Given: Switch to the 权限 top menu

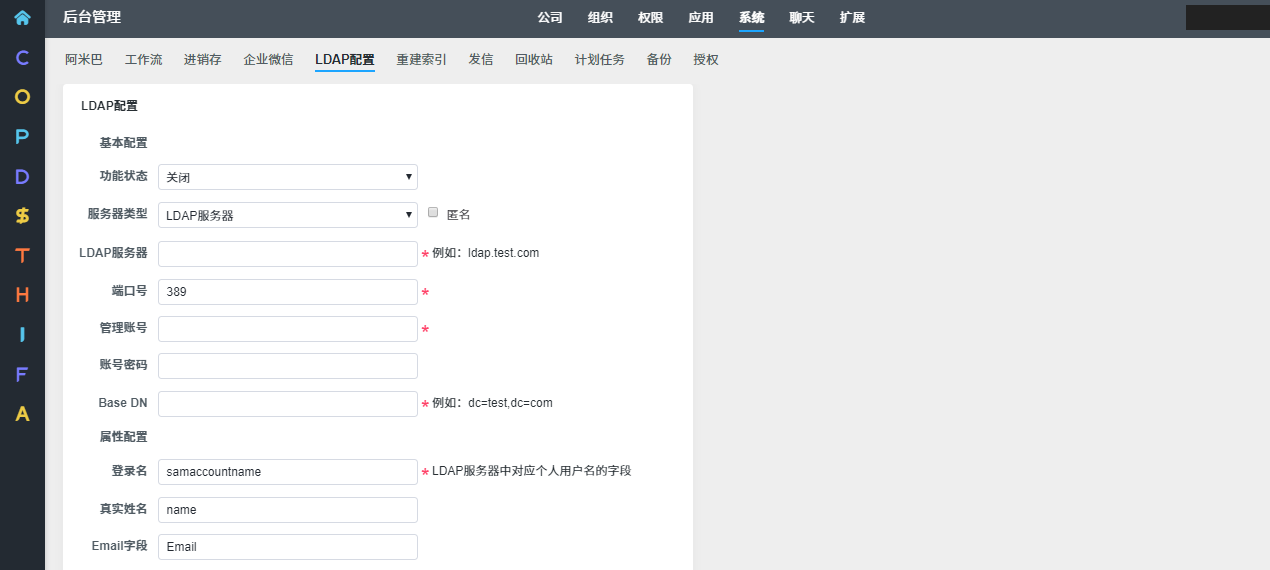Looking at the screenshot, I should point(650,18).
